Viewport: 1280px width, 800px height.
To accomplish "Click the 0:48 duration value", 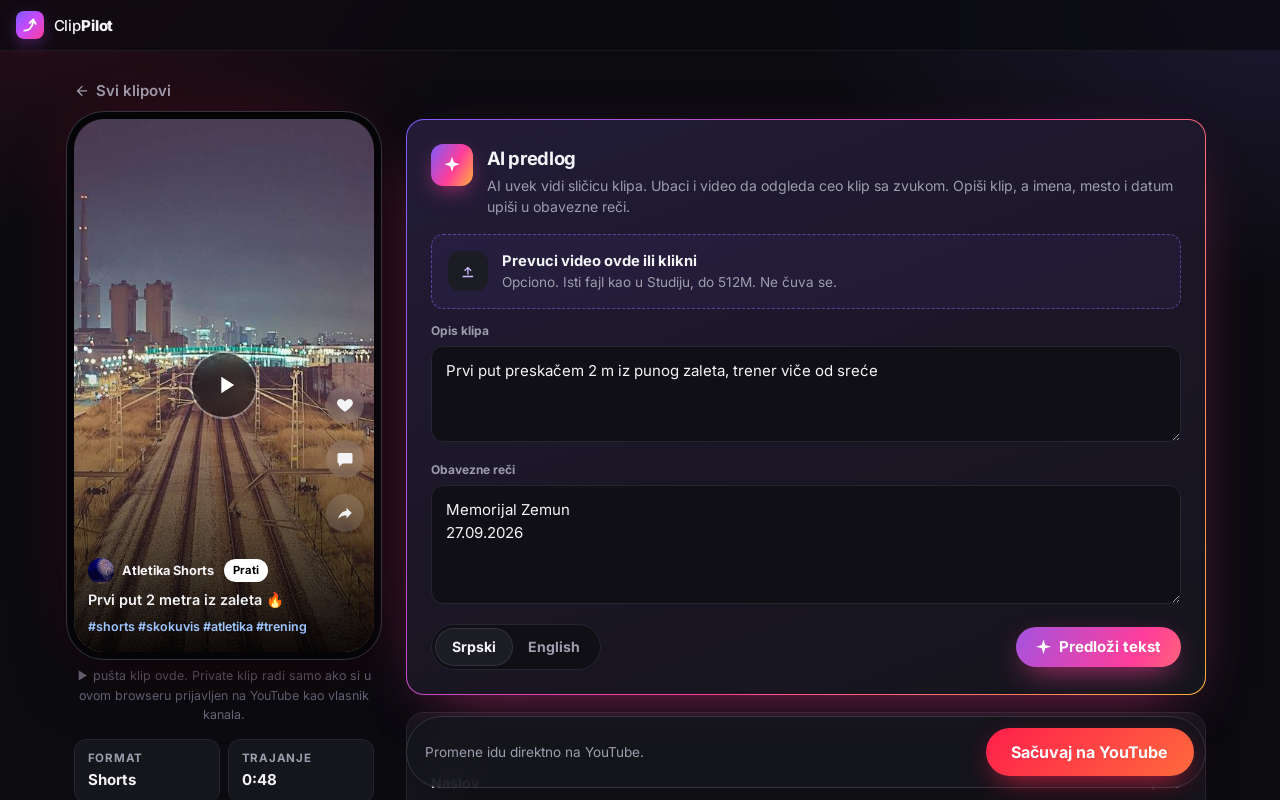I will tap(259, 780).
